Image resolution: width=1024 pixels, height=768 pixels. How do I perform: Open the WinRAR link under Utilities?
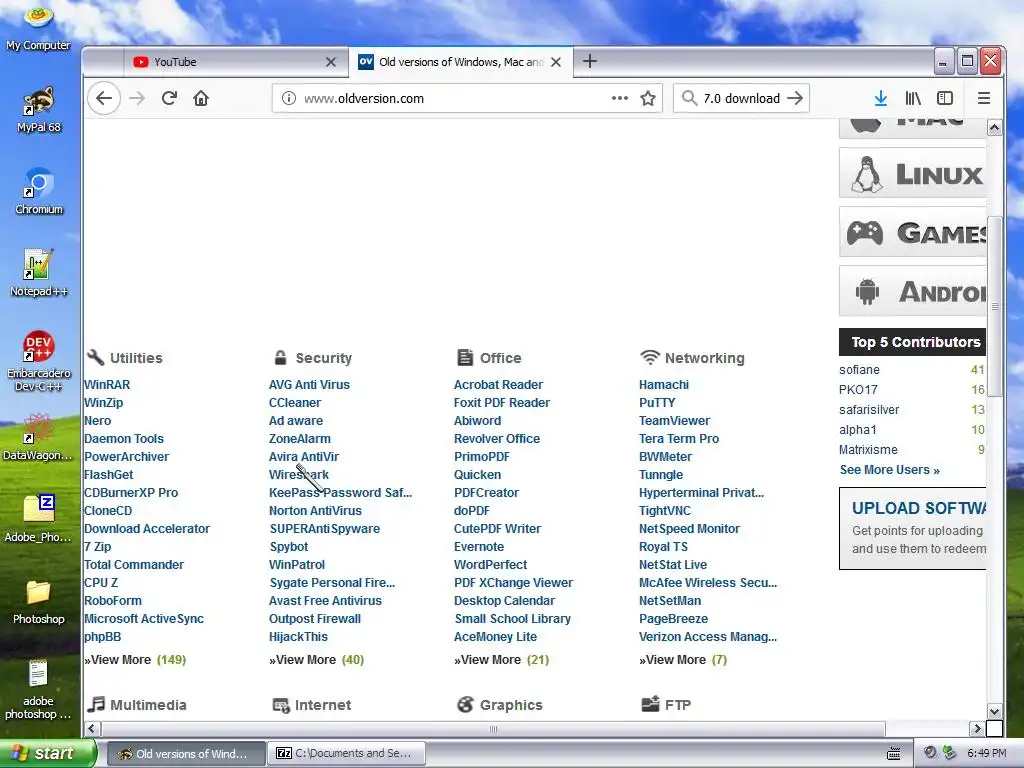107,385
